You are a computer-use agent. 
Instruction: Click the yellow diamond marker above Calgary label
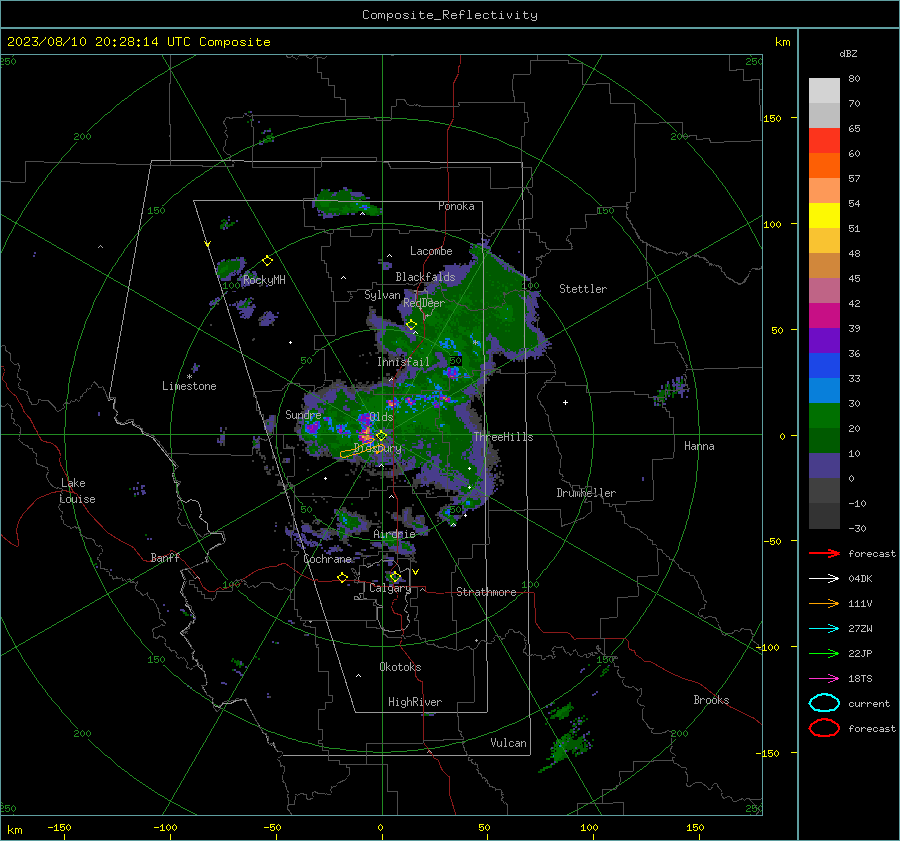coord(395,576)
